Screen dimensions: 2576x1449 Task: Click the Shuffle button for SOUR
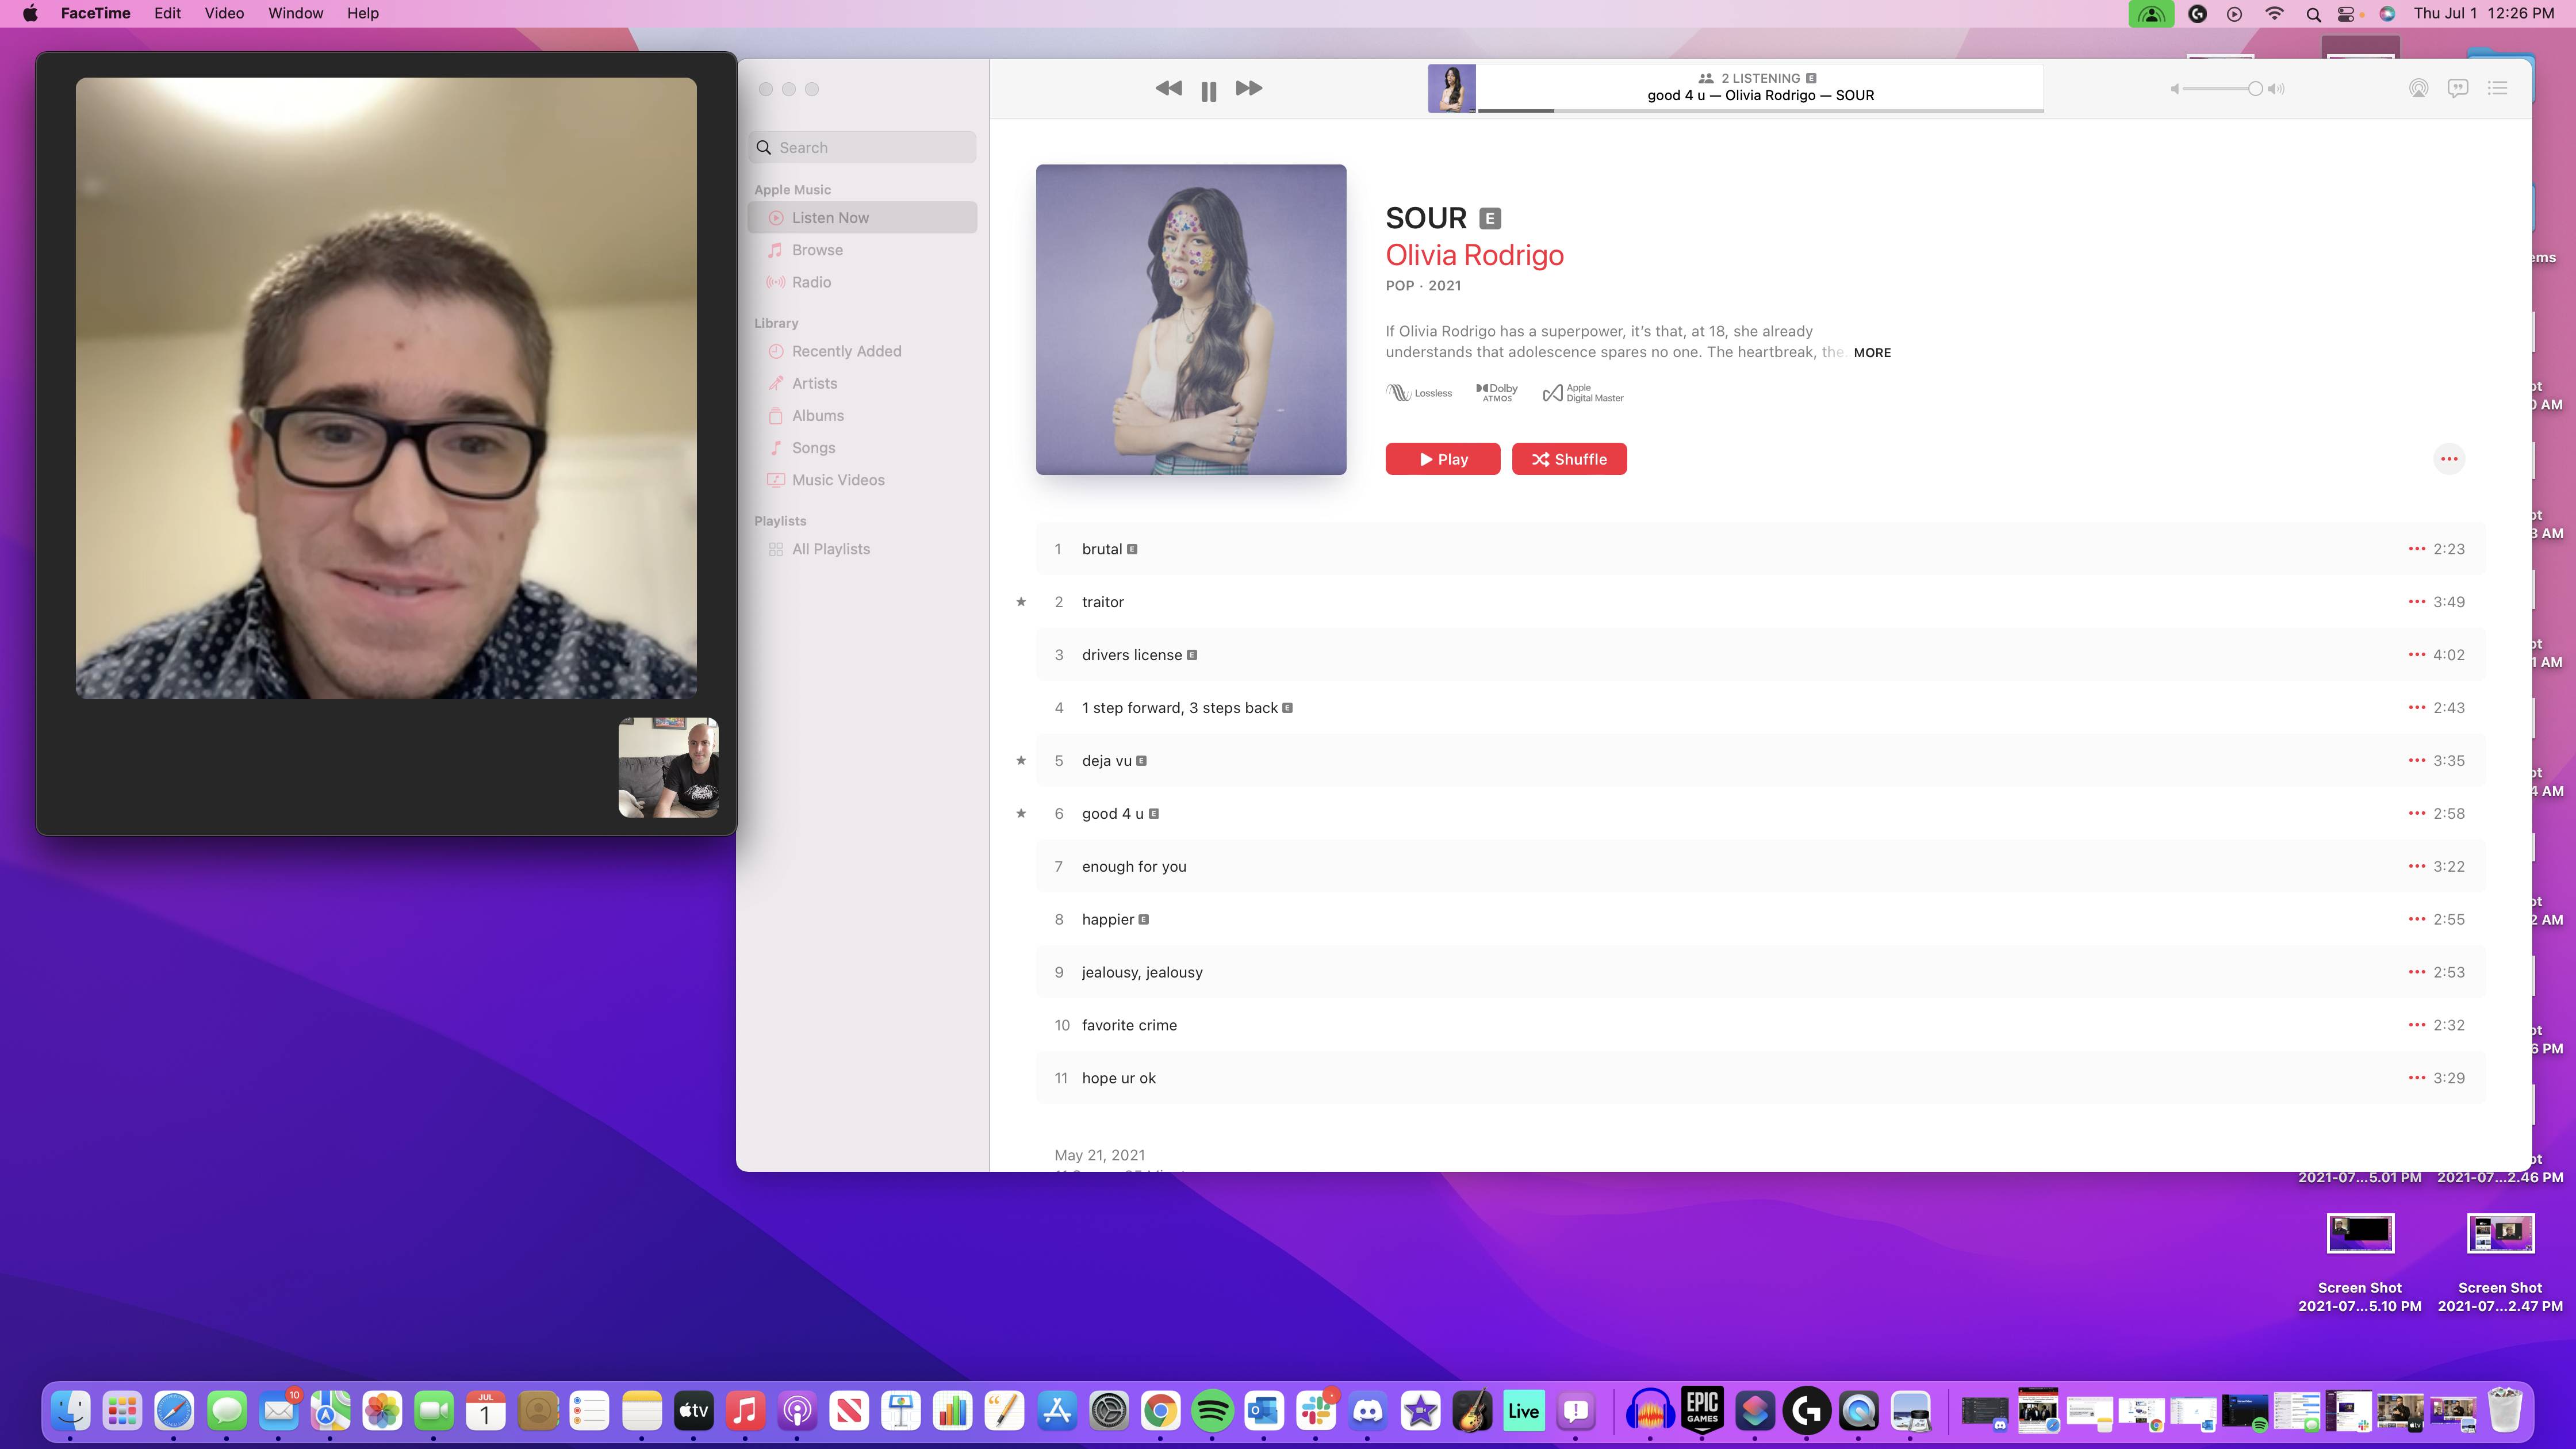[1569, 459]
